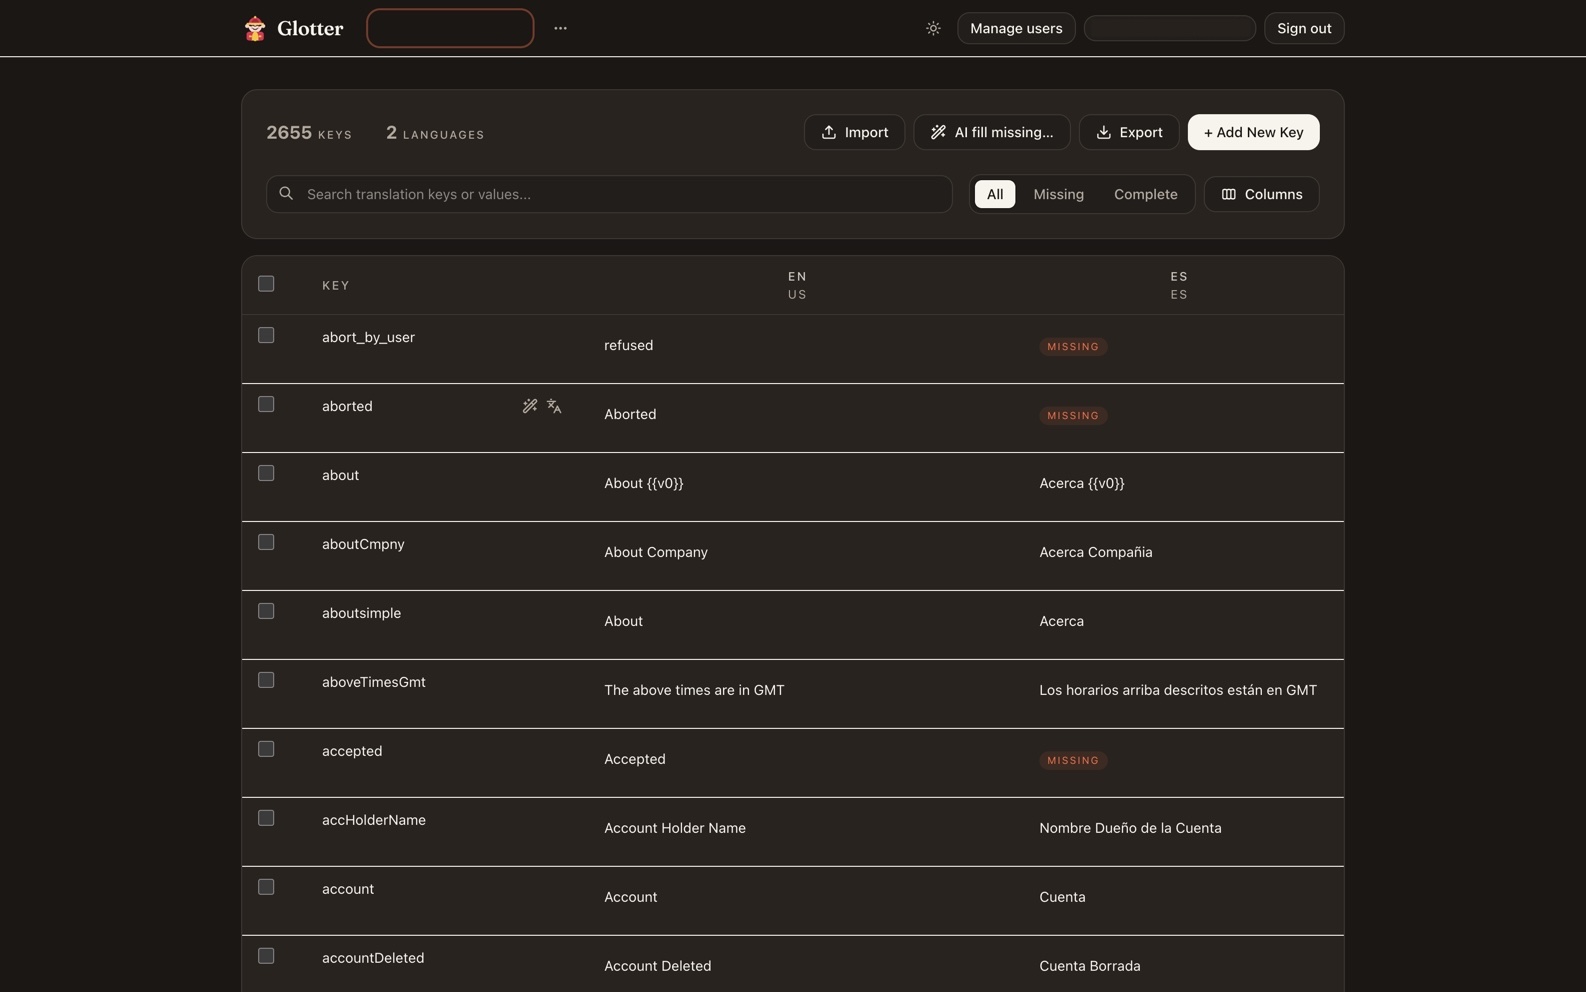
Task: Click Spanish value 'Cuenta Borrada'
Action: pyautogui.click(x=1090, y=966)
